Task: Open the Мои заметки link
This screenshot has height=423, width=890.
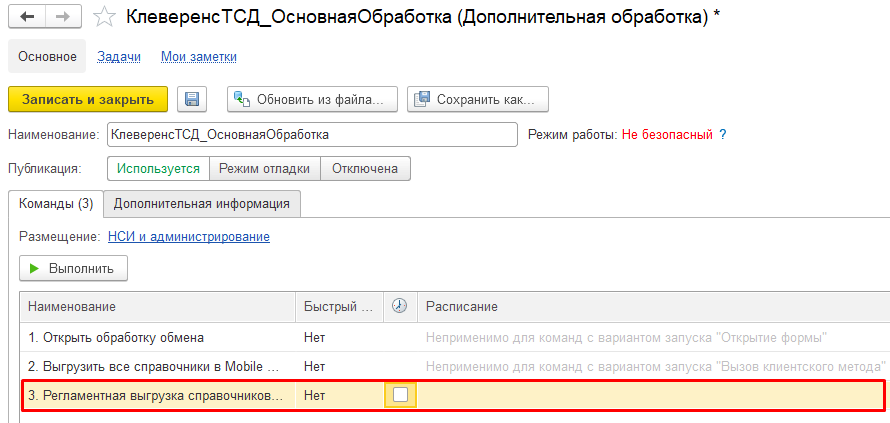Action: point(199,57)
